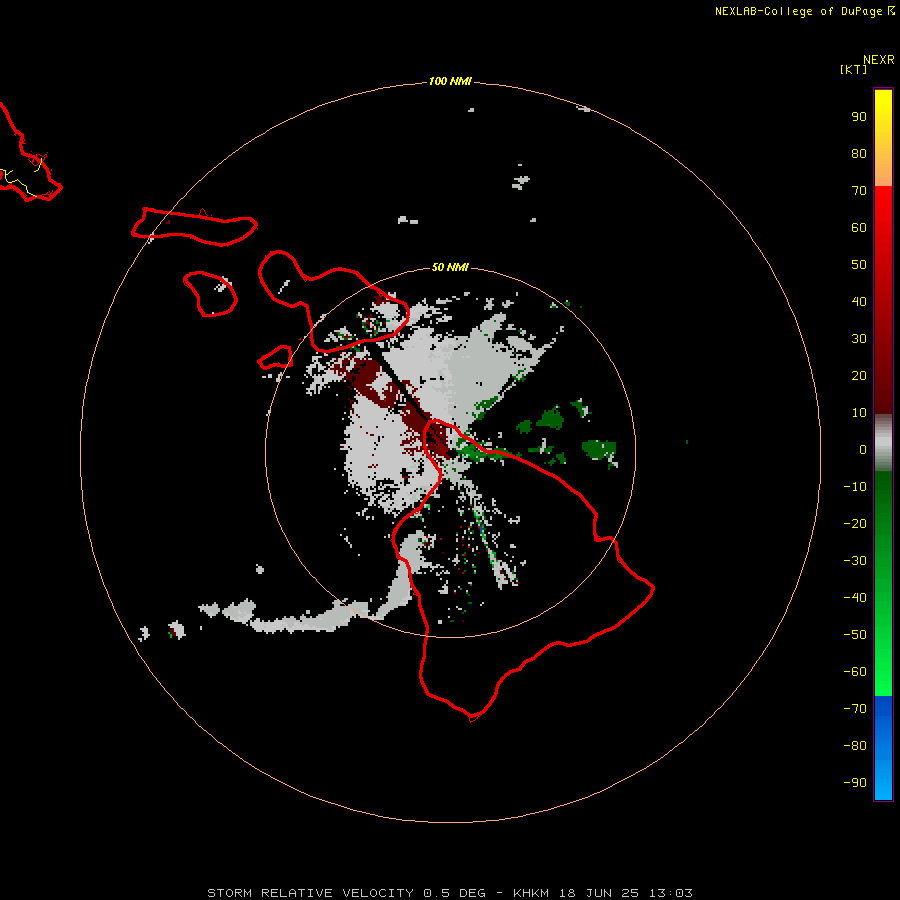Pick the bright green color bar segment near -60
The height and width of the screenshot is (900, 900).
point(883,672)
